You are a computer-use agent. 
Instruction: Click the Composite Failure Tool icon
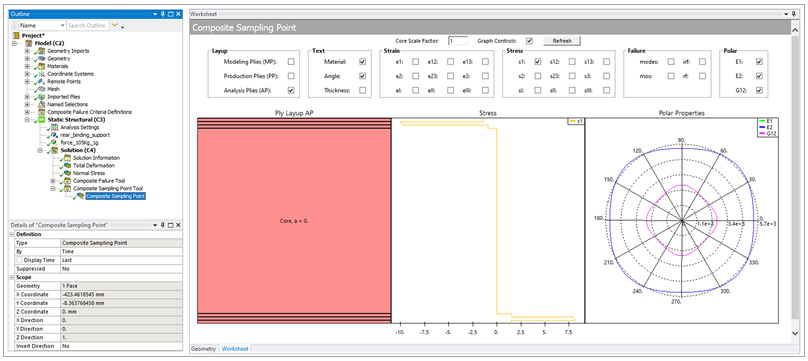coord(68,181)
